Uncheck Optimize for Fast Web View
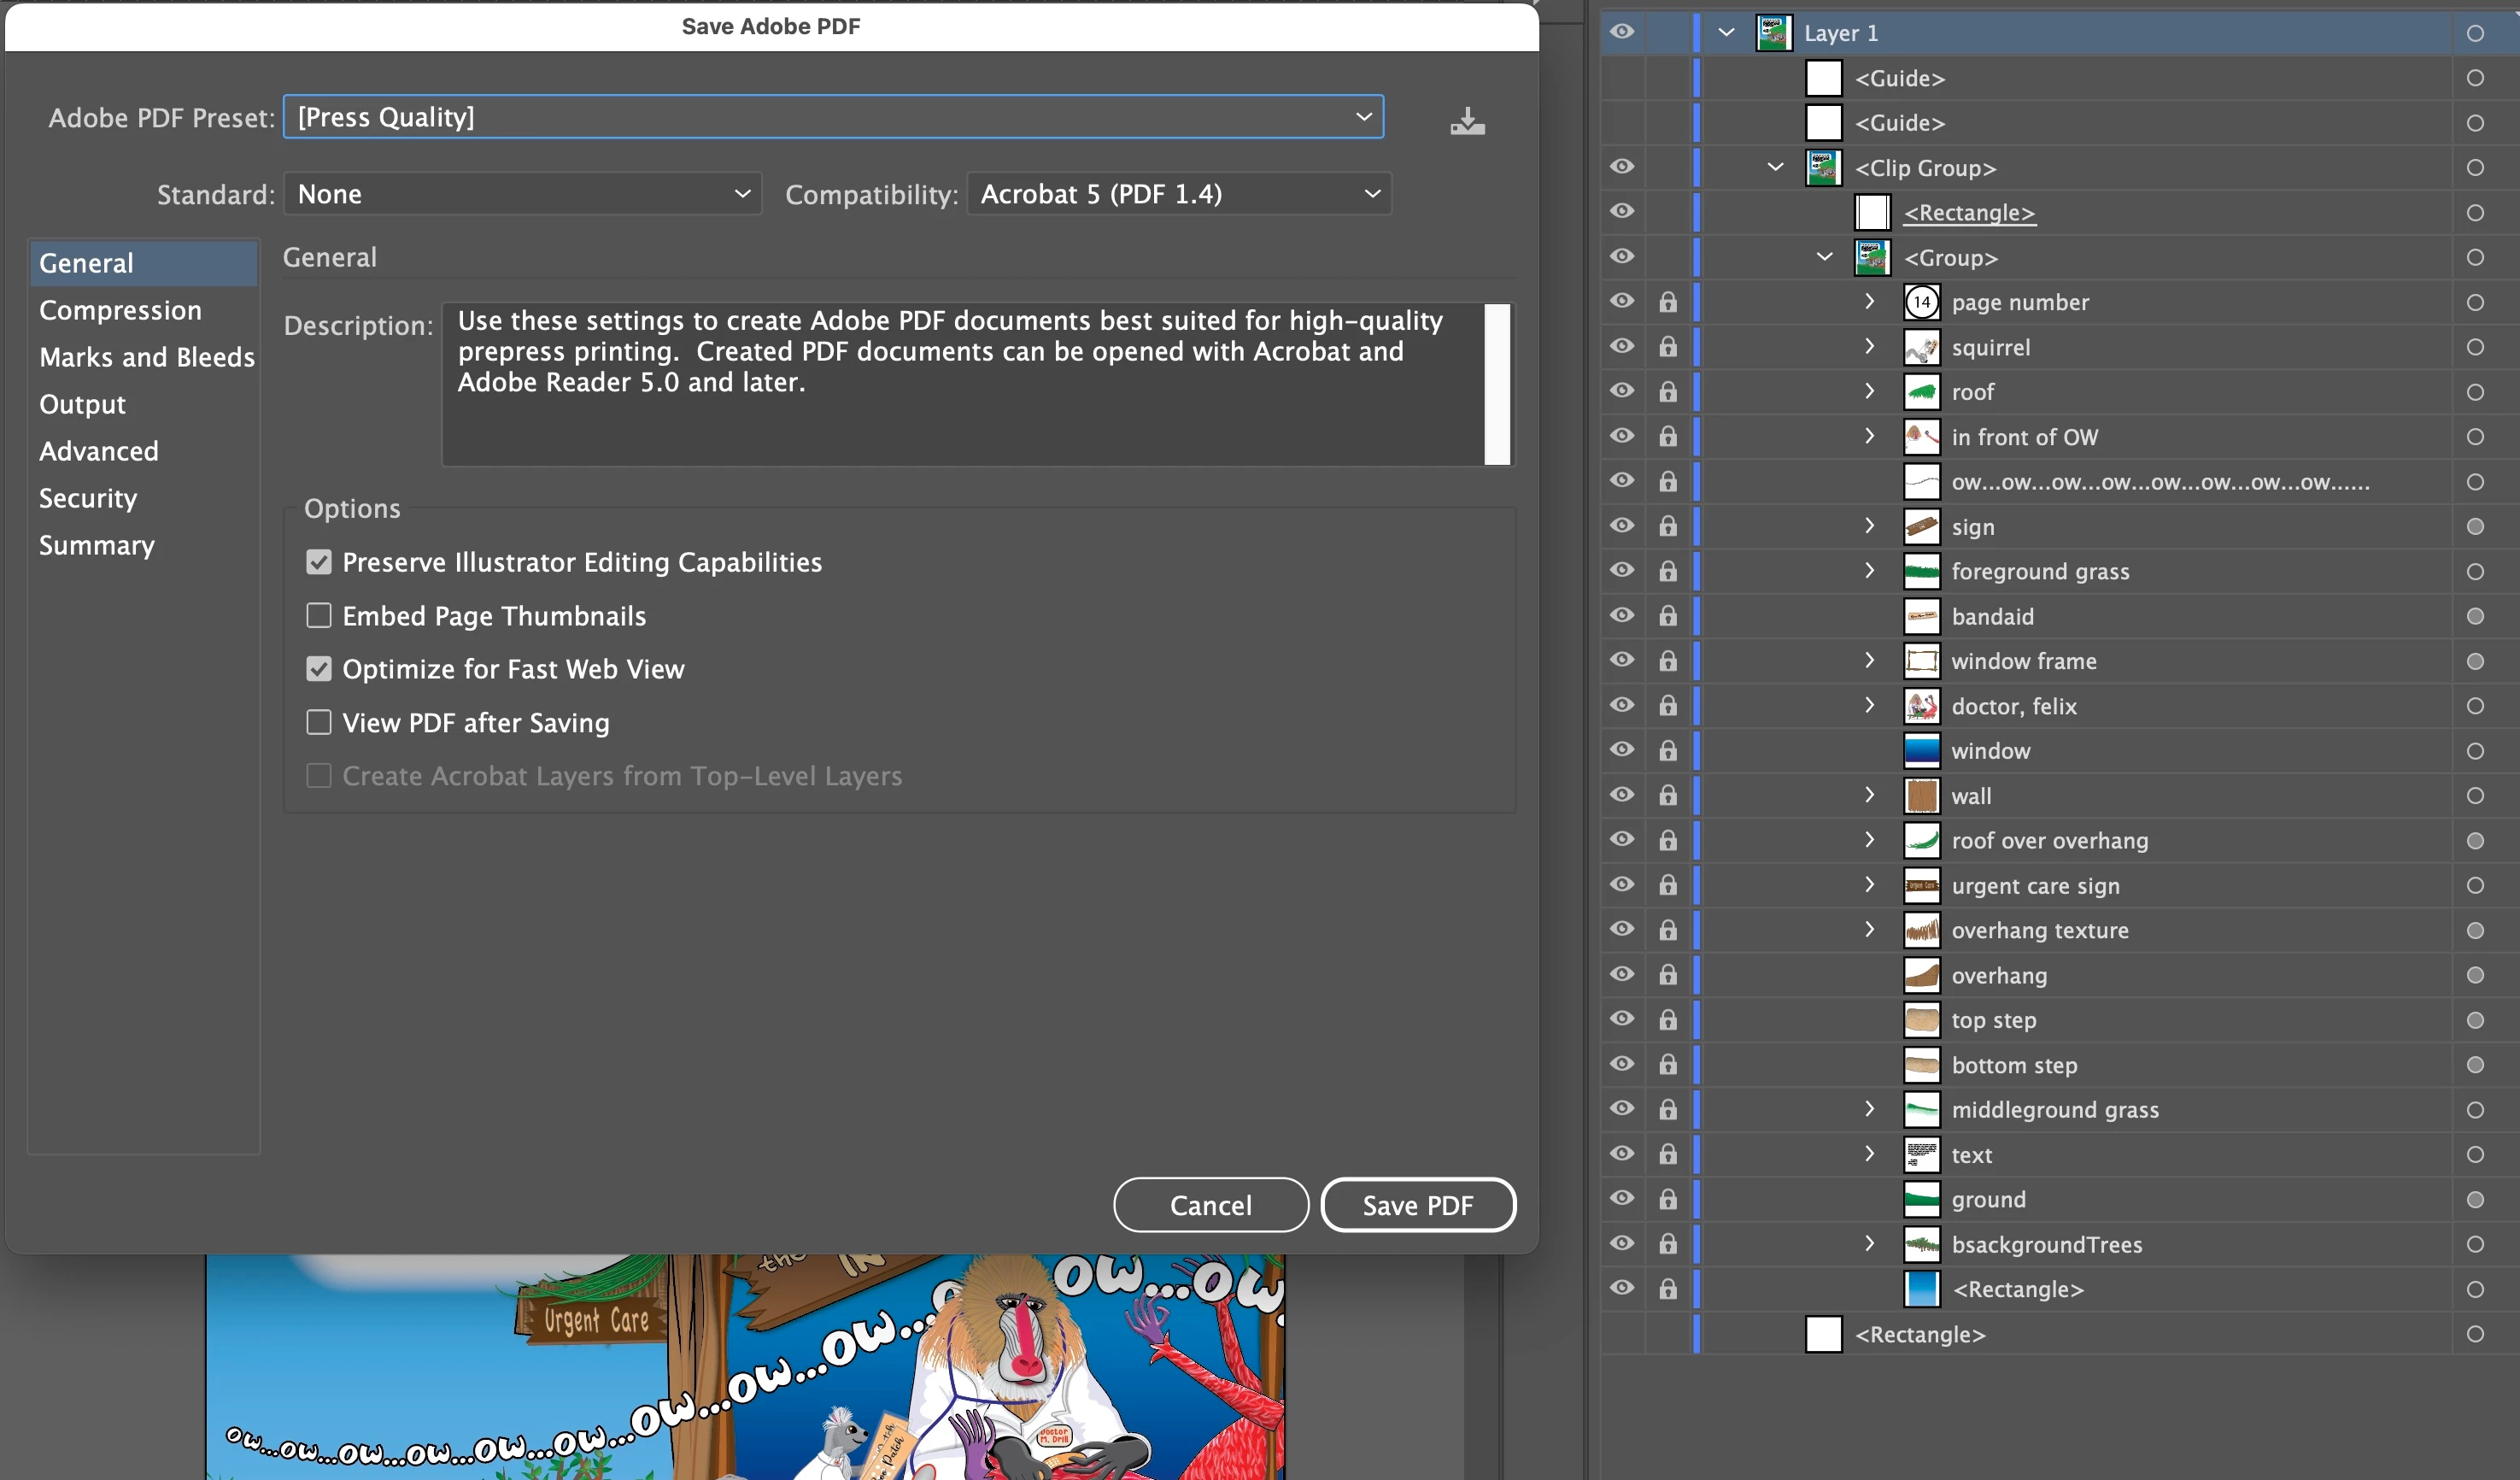The width and height of the screenshot is (2520, 1480). pos(319,669)
